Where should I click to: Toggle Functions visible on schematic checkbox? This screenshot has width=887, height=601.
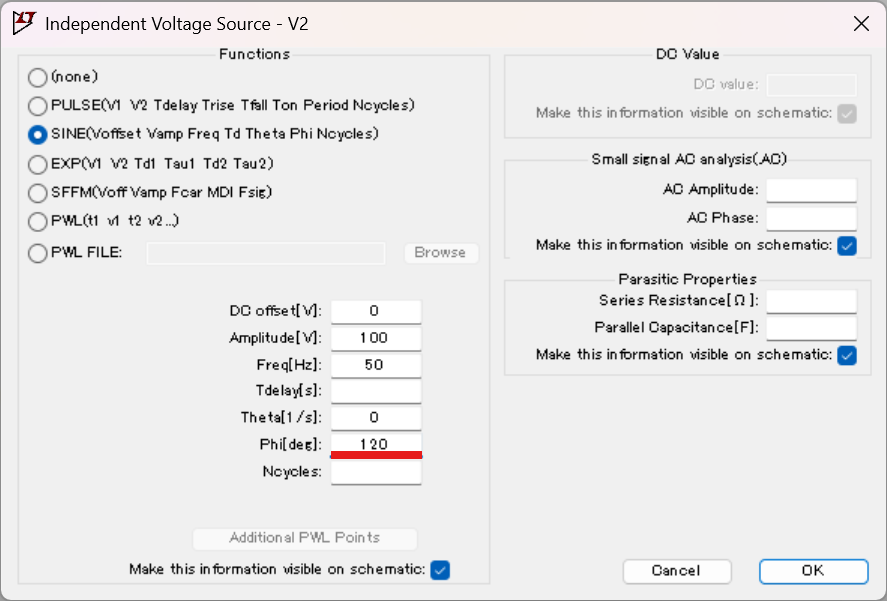440,570
